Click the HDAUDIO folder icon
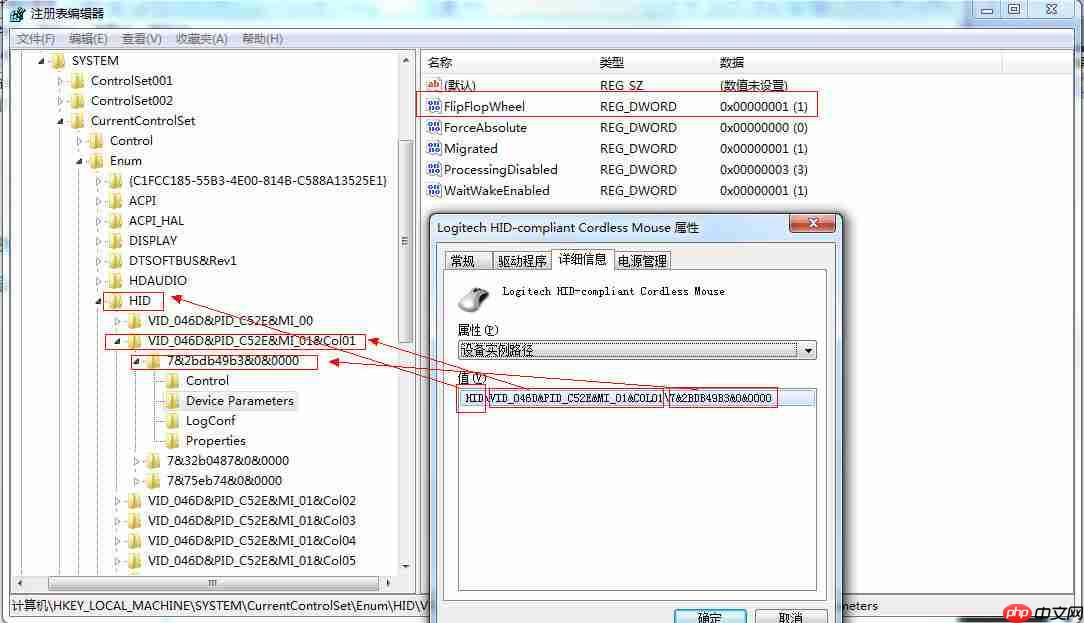This screenshot has height=623, width=1084. pos(115,281)
